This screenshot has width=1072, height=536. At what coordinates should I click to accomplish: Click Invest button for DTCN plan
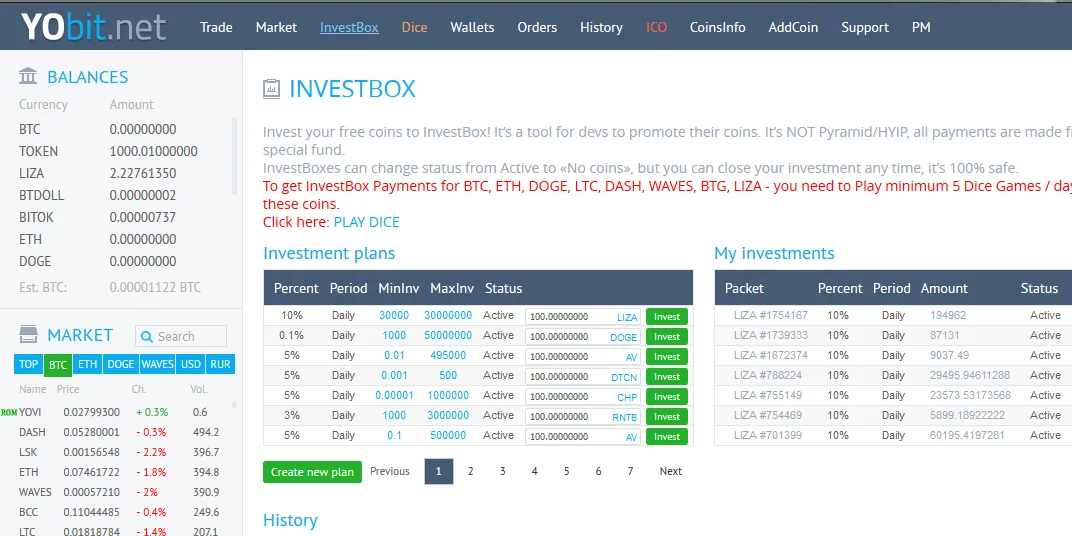(667, 377)
